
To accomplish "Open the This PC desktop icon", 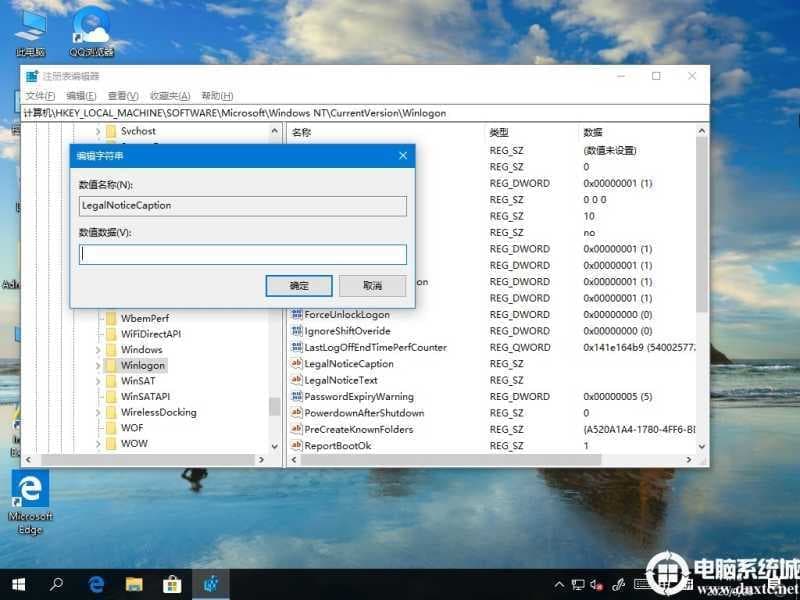I will [x=31, y=33].
